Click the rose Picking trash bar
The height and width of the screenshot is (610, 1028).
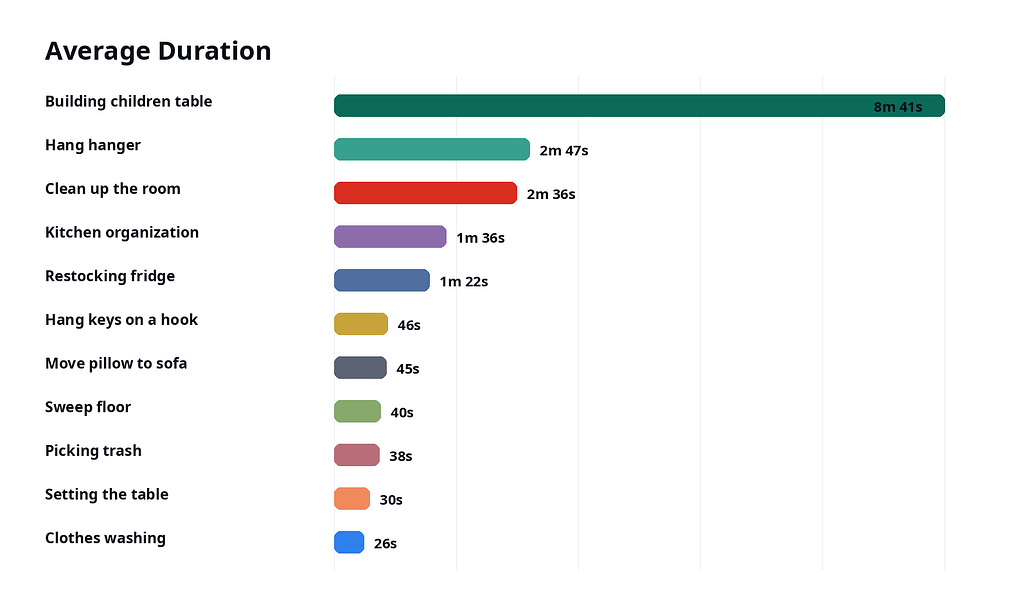tap(357, 455)
